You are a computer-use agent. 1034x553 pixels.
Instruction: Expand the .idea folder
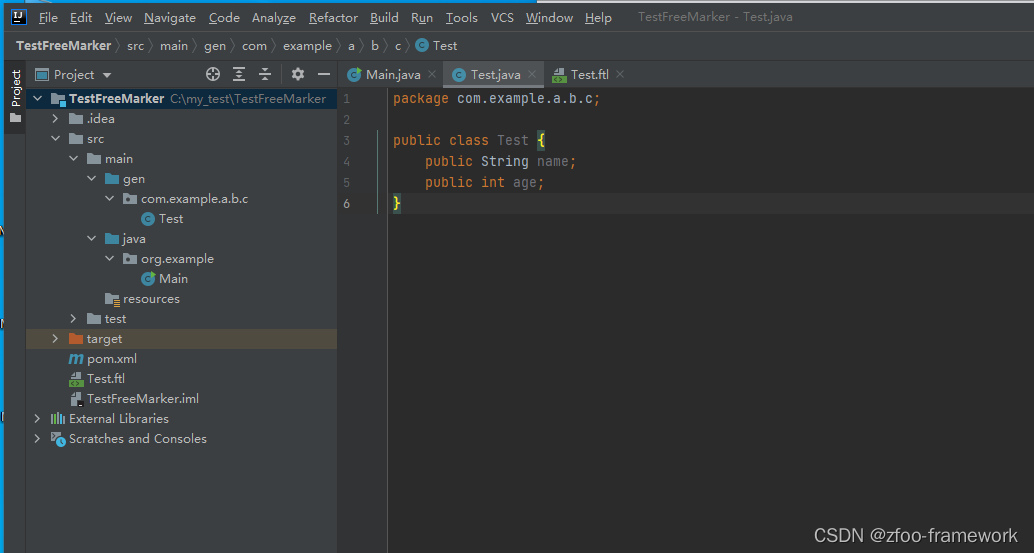point(55,119)
